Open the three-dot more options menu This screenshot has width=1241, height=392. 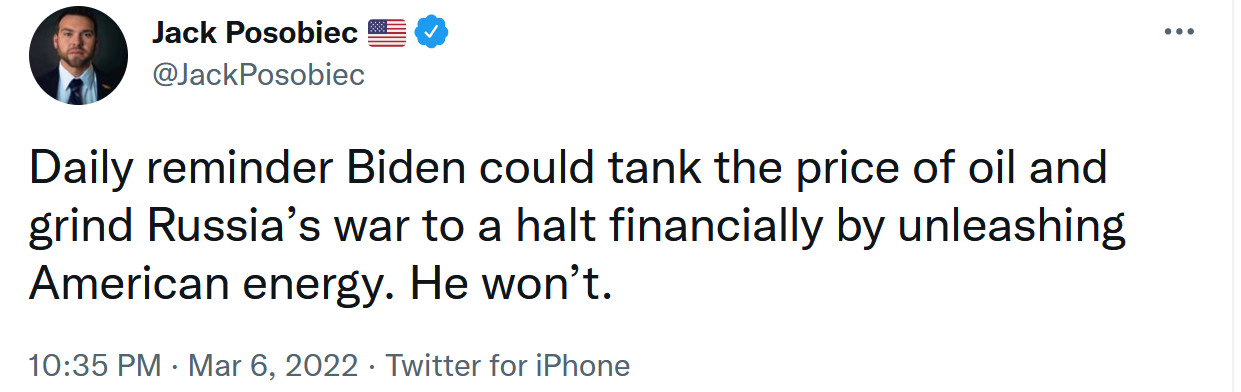tap(1180, 32)
